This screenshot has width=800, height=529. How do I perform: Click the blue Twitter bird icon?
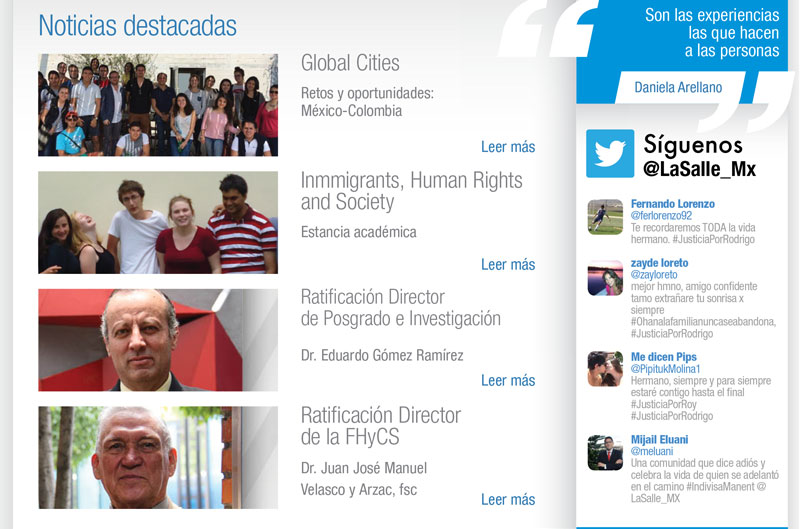point(610,153)
